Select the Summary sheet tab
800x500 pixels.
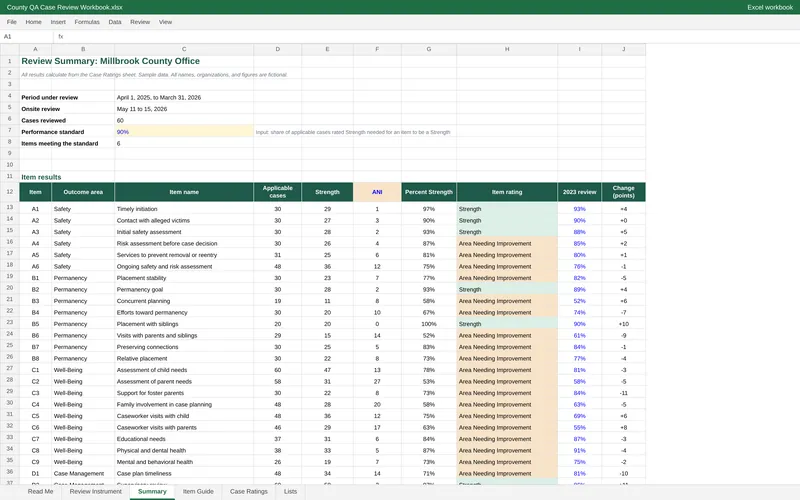[x=152, y=491]
